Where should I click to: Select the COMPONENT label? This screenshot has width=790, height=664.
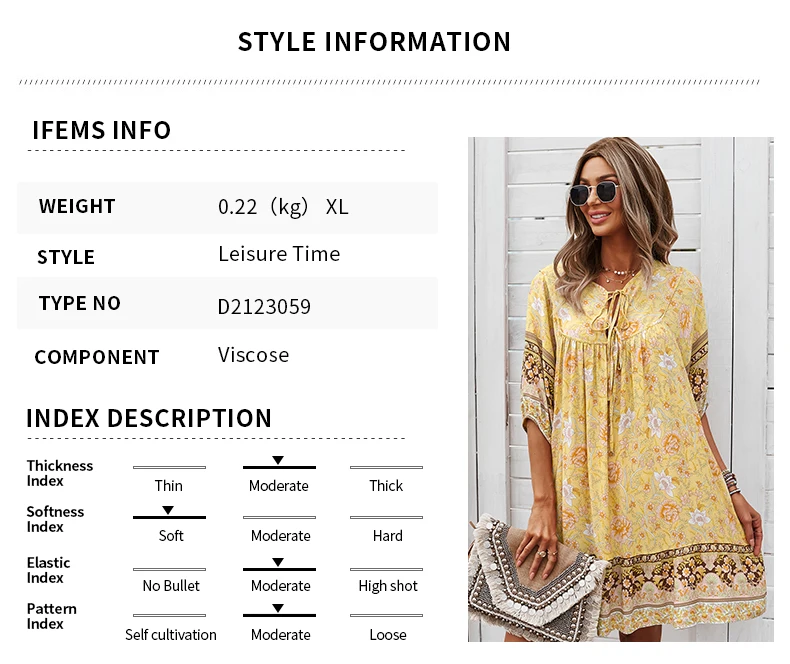coord(97,357)
